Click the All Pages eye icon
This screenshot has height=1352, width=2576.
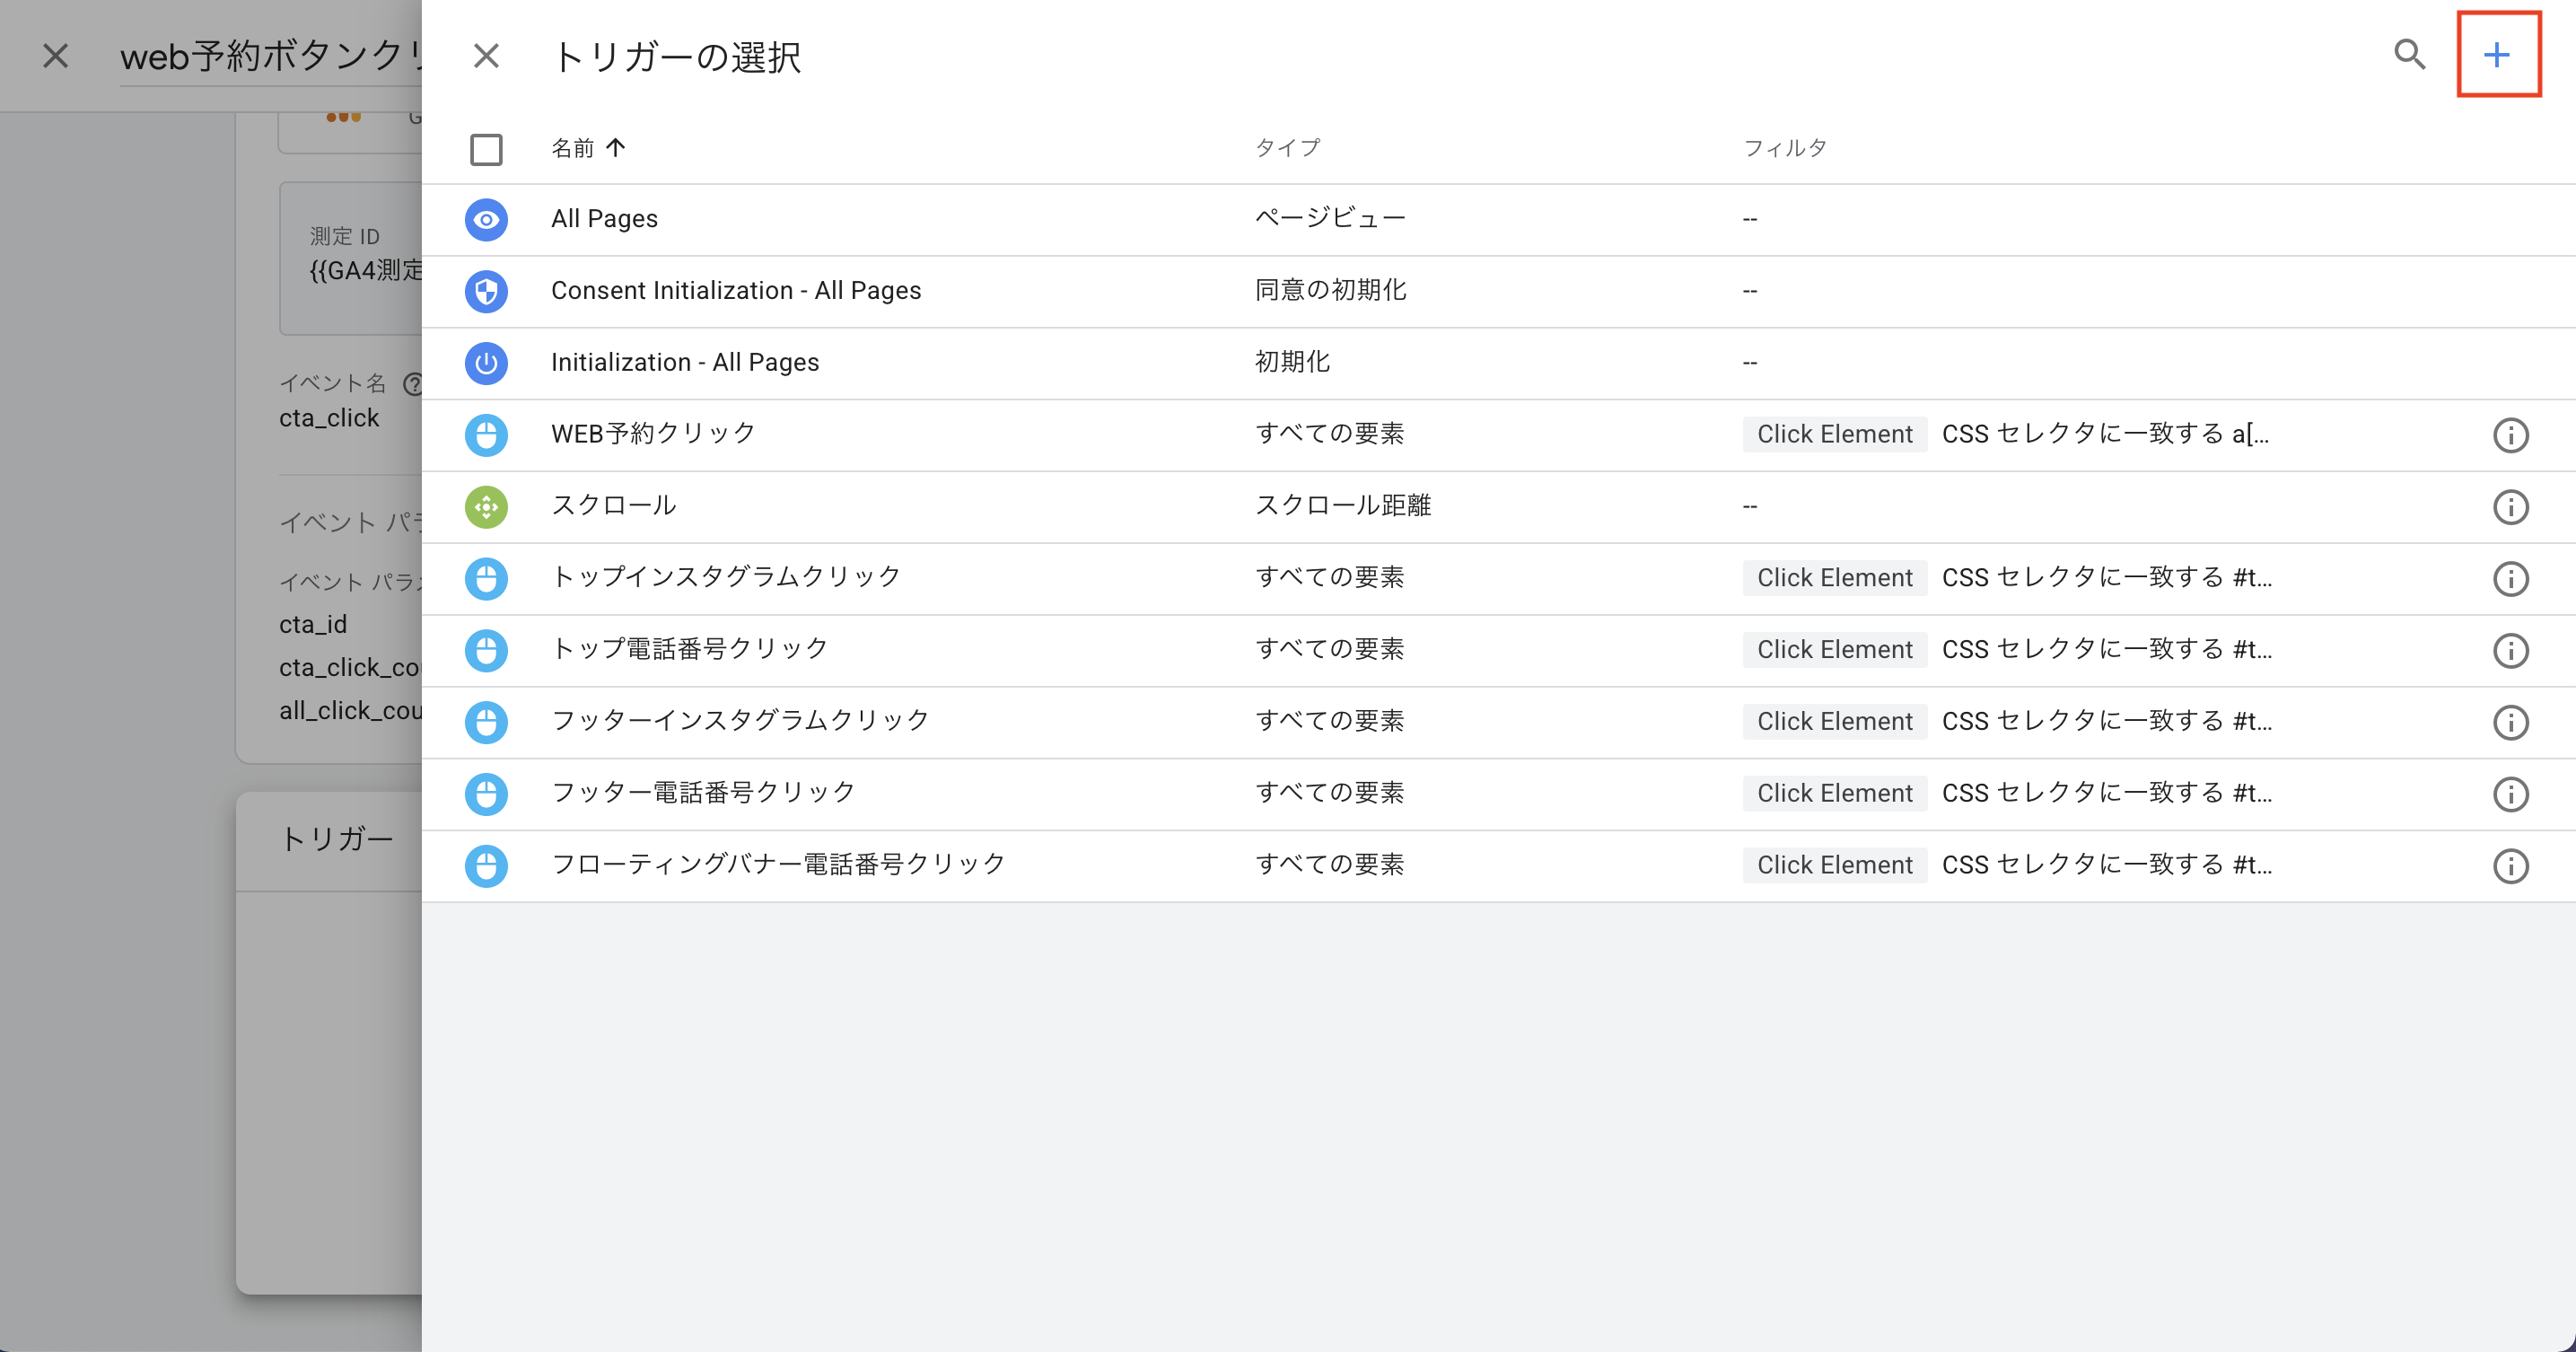[486, 220]
